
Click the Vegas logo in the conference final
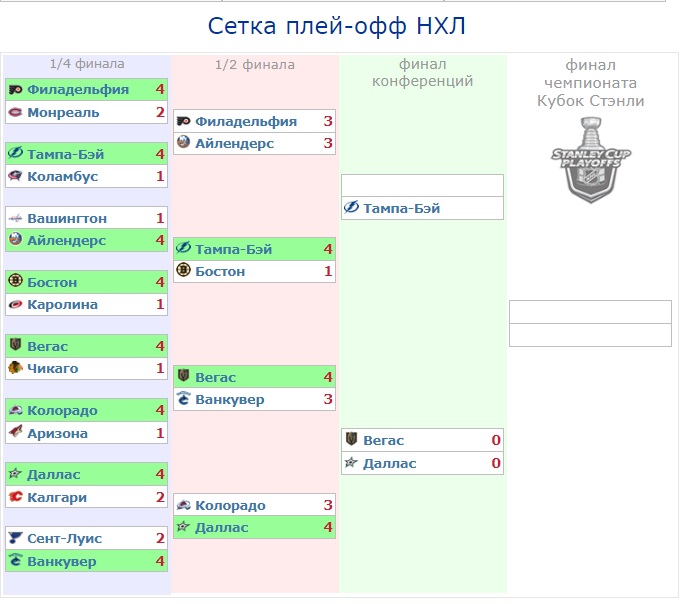(351, 439)
